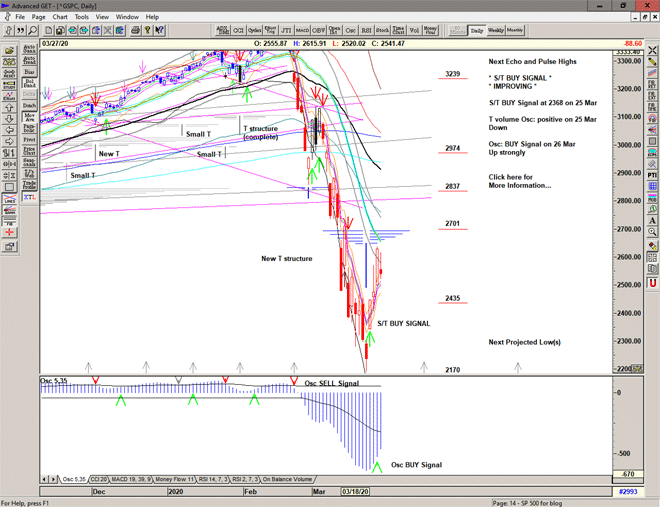Screen dimensions: 660x507
Task: Switch to the MACD 19, 39, 9 tab
Action: (x=131, y=479)
